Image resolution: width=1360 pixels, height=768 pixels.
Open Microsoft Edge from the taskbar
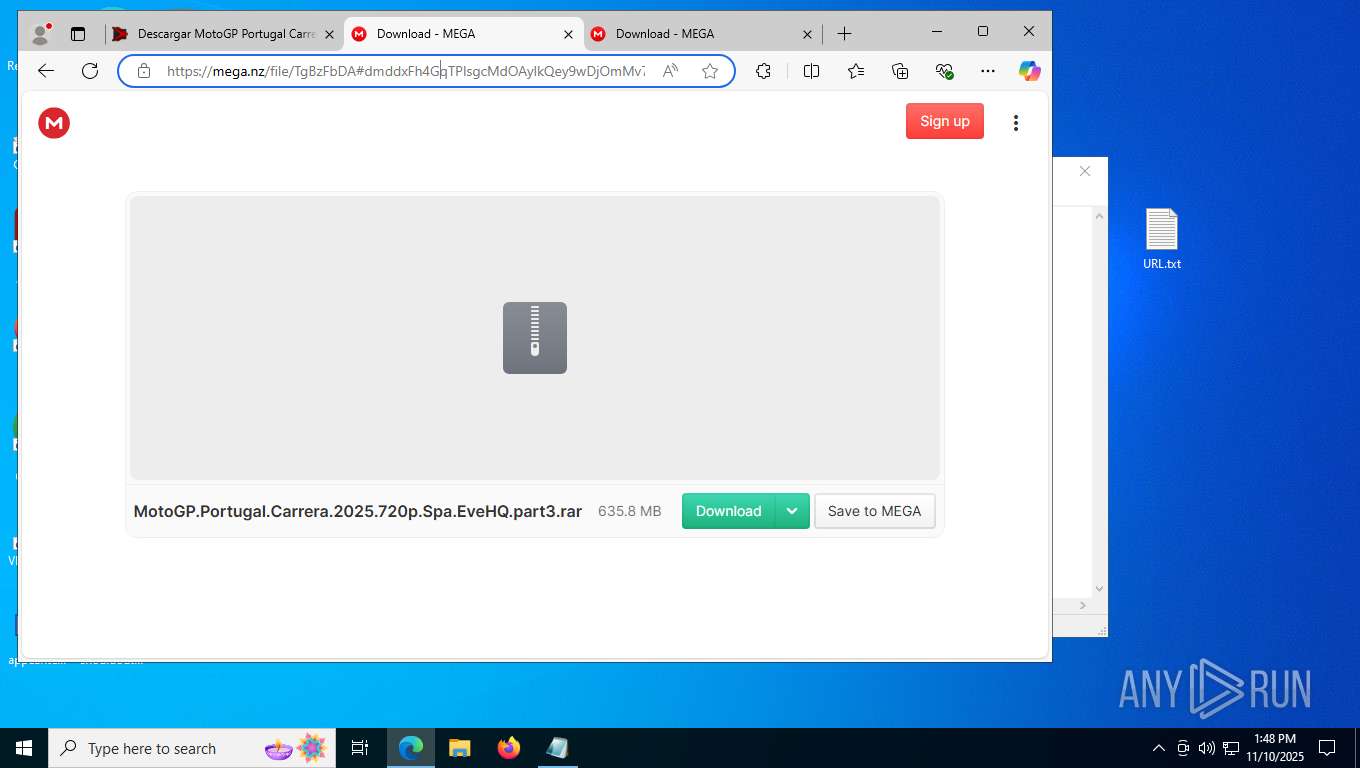coord(411,748)
